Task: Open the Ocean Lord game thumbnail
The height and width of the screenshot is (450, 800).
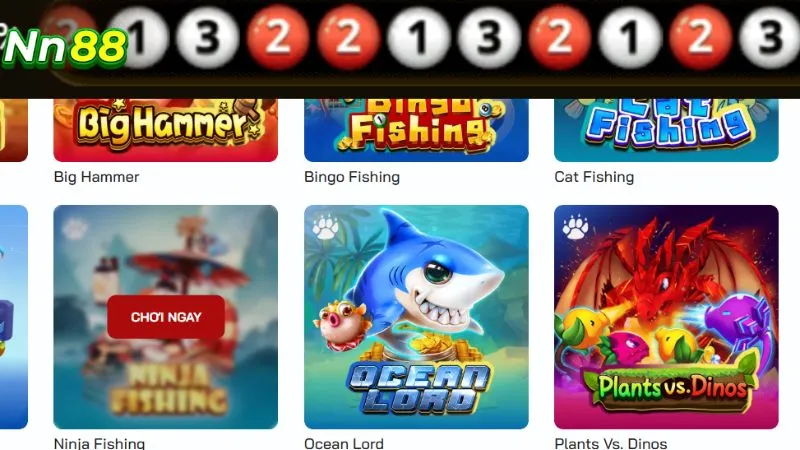Action: pos(416,317)
